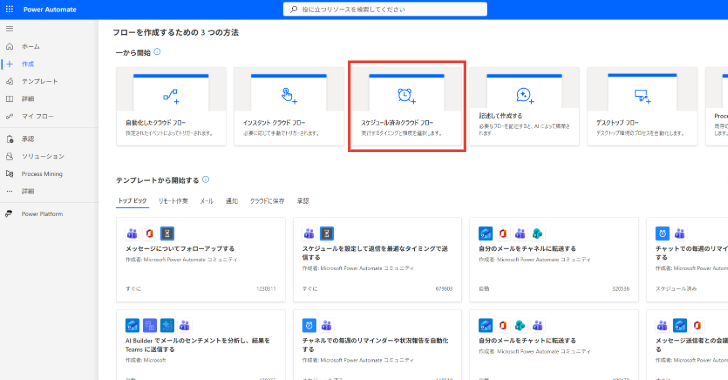Image resolution: width=728 pixels, height=380 pixels.
Task: Go to ホーム in the sidebar
Action: point(31,46)
